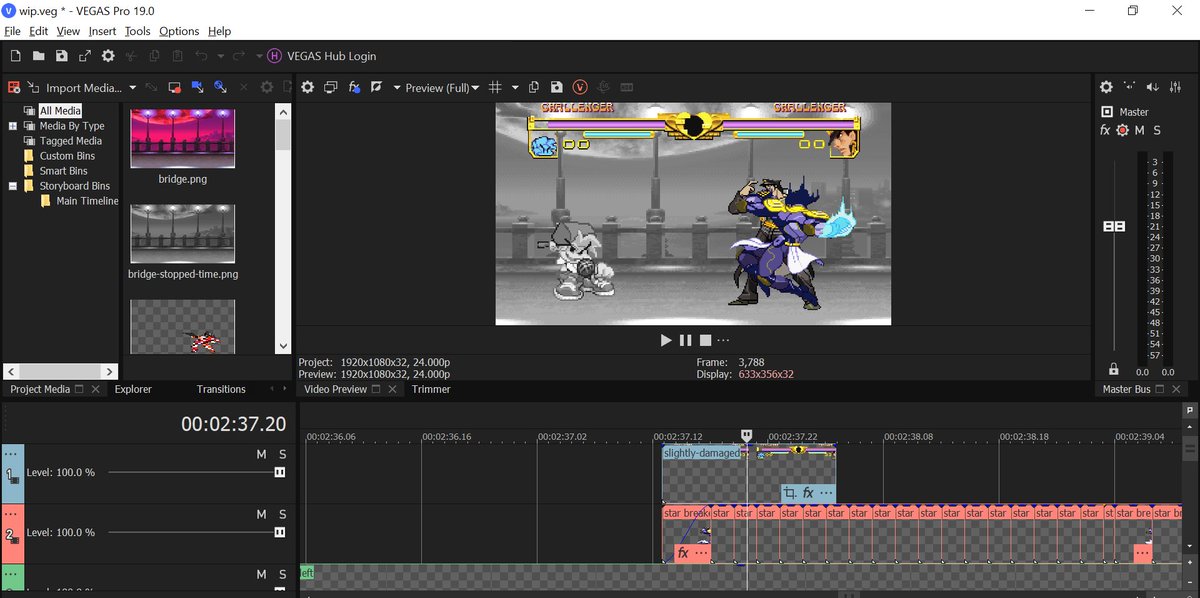Toggle the Master fader lock icon
Screen dimensions: 1200x598
[1114, 370]
